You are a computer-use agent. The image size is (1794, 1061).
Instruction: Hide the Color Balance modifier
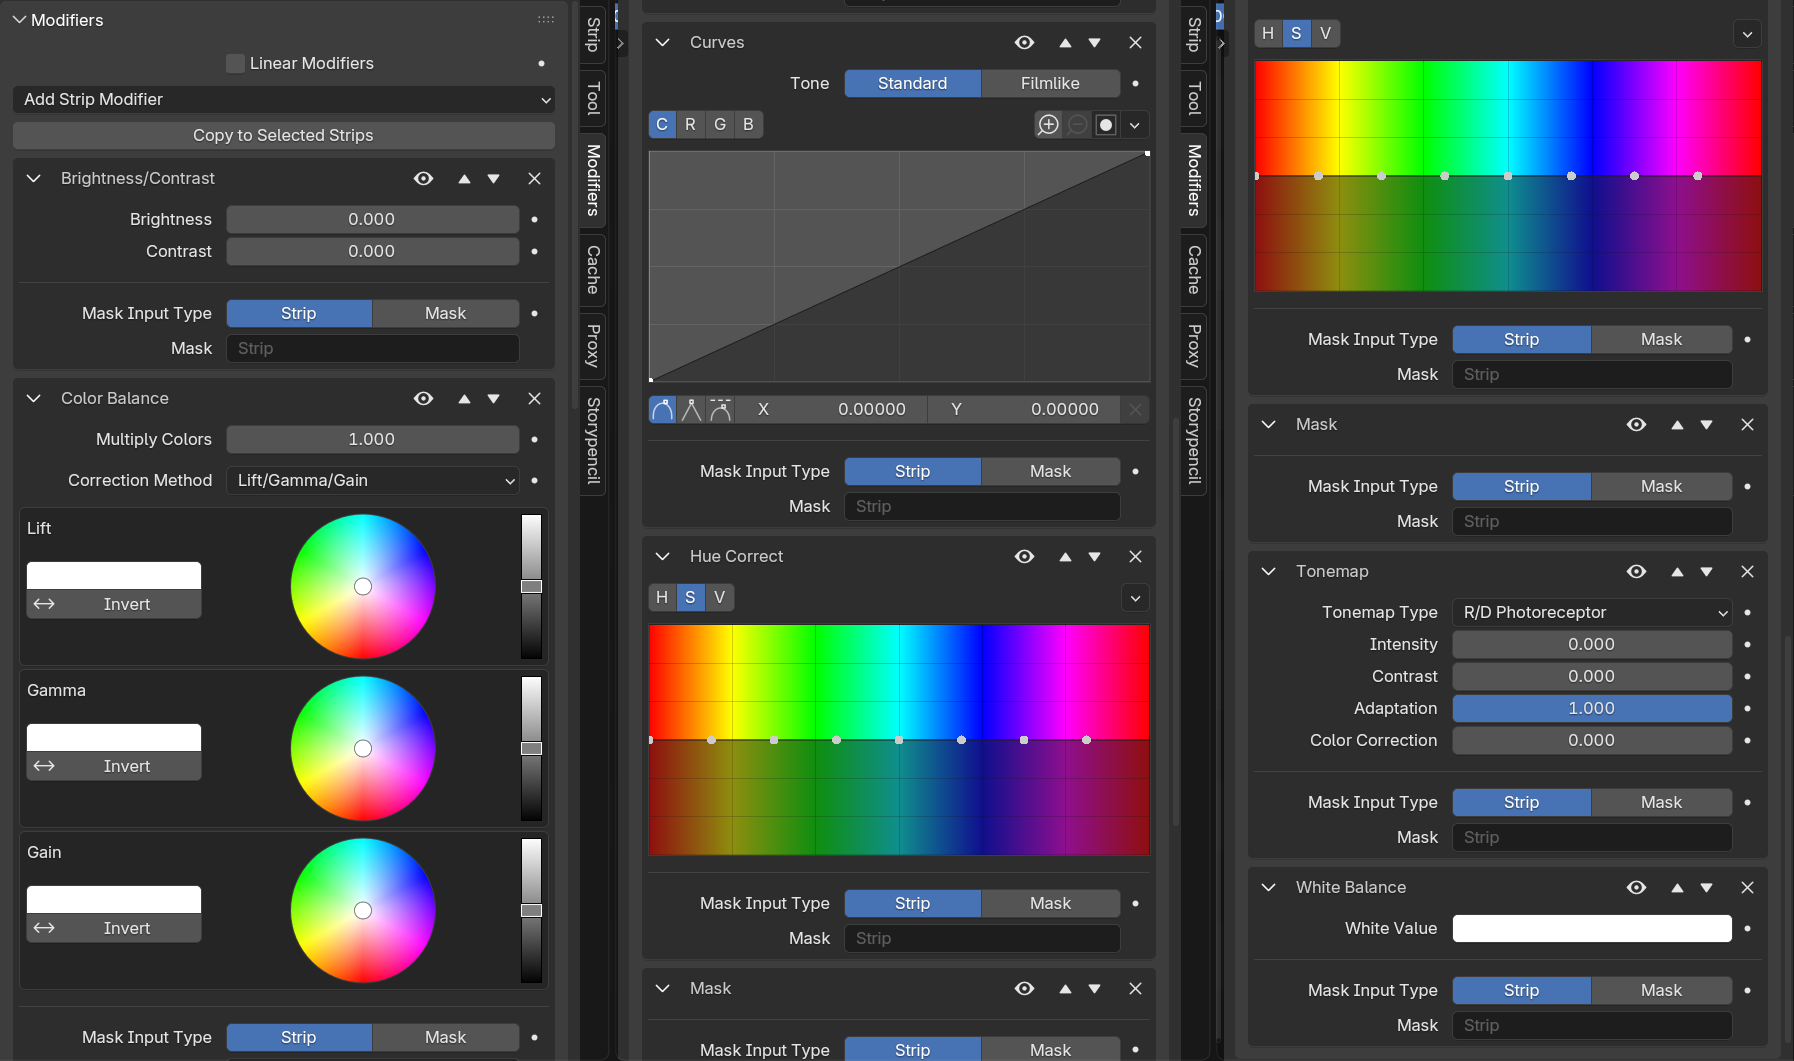click(424, 398)
